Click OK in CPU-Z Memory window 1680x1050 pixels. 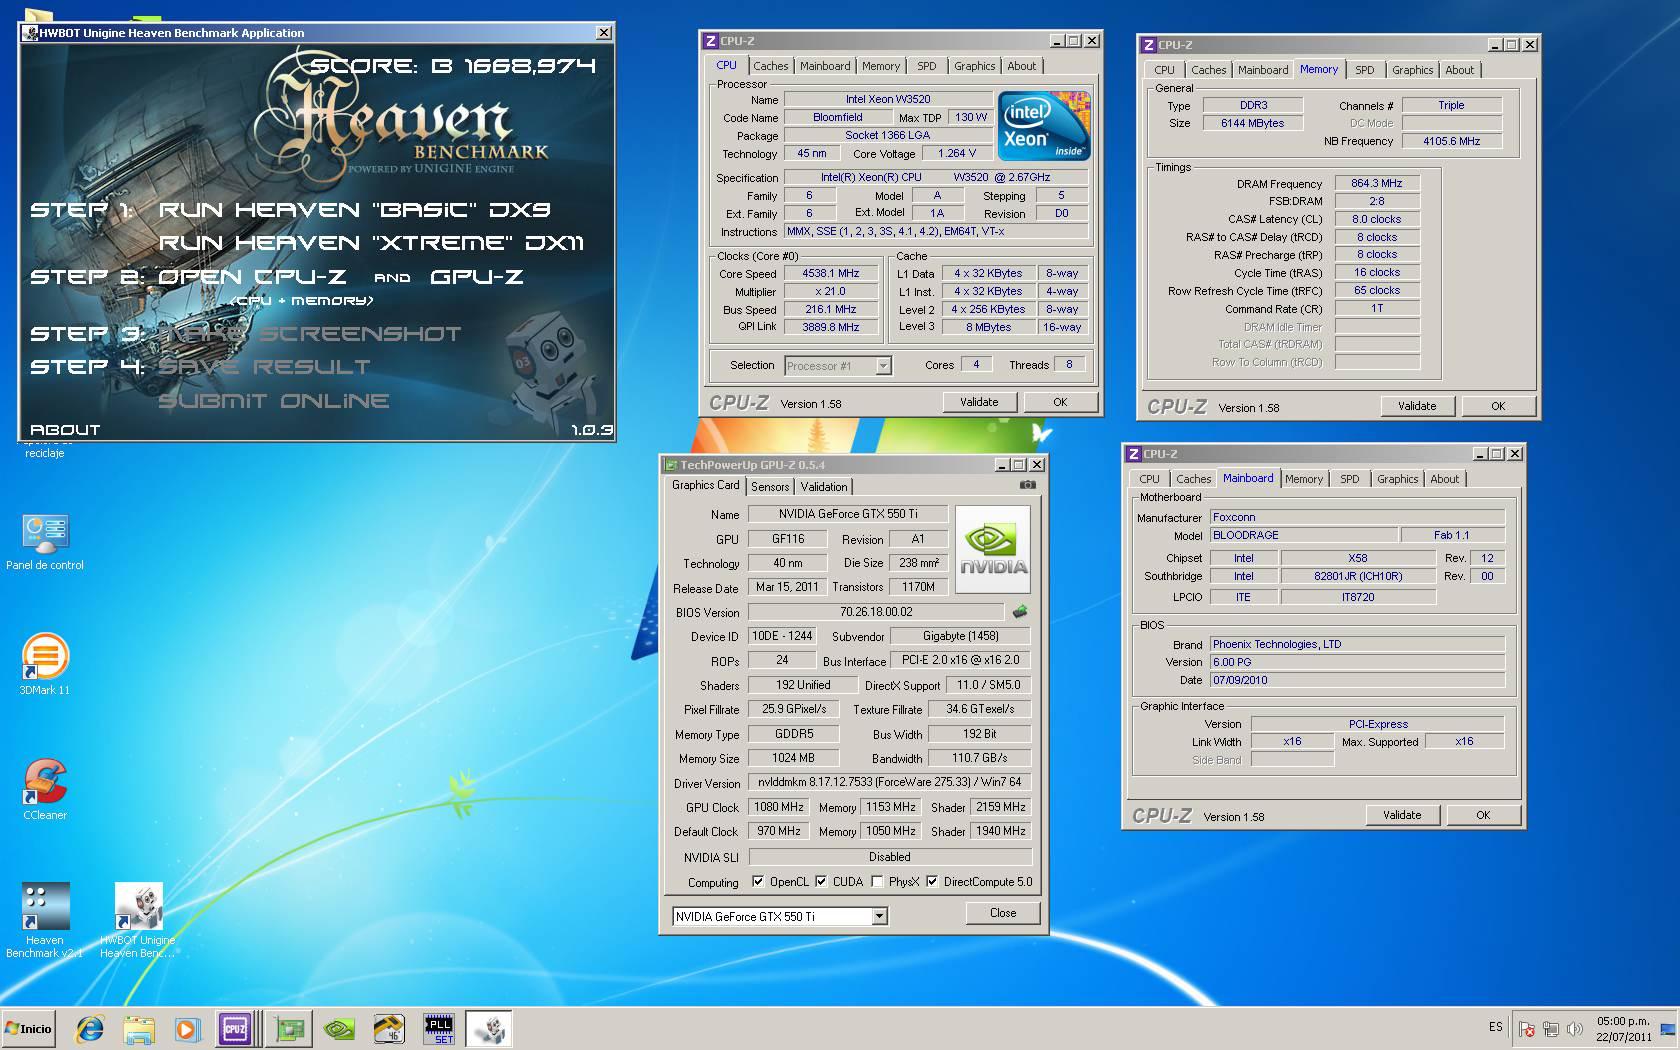[1497, 406]
